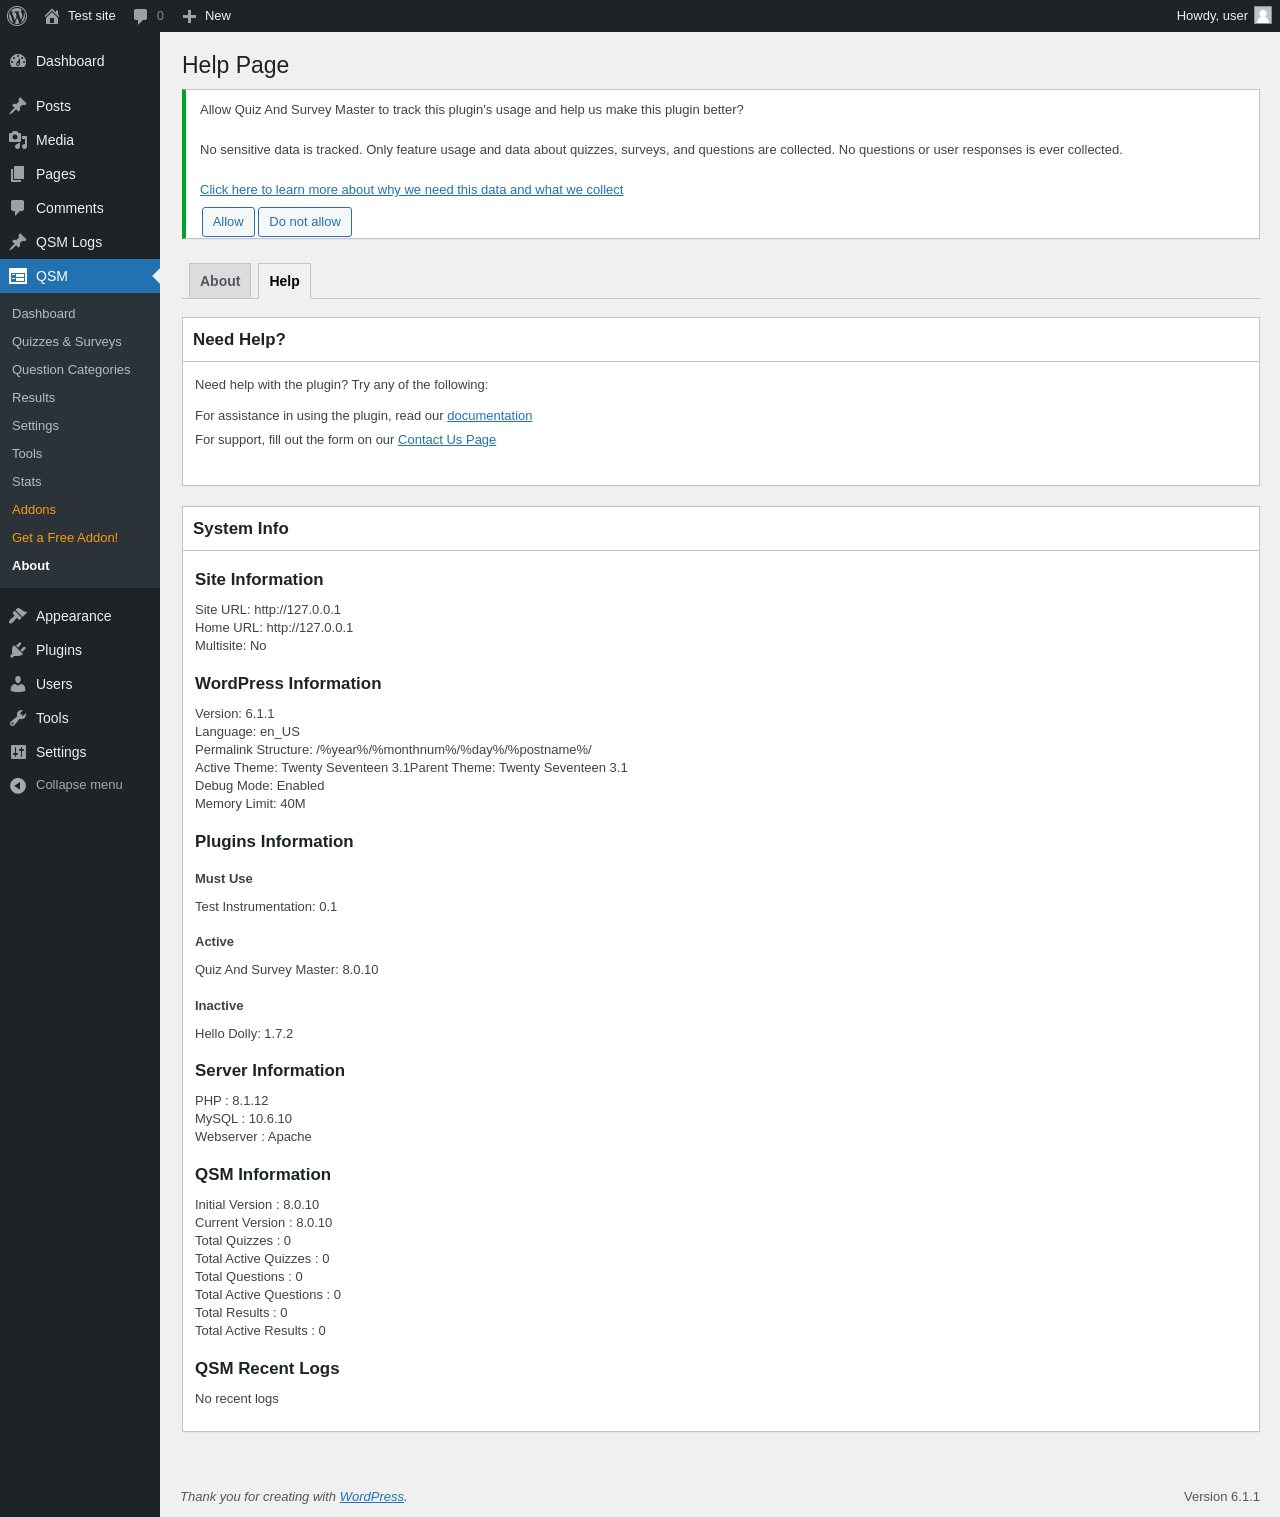Screen dimensions: 1280x1517
Task: Click the learn more about data collection link
Action: (x=411, y=190)
